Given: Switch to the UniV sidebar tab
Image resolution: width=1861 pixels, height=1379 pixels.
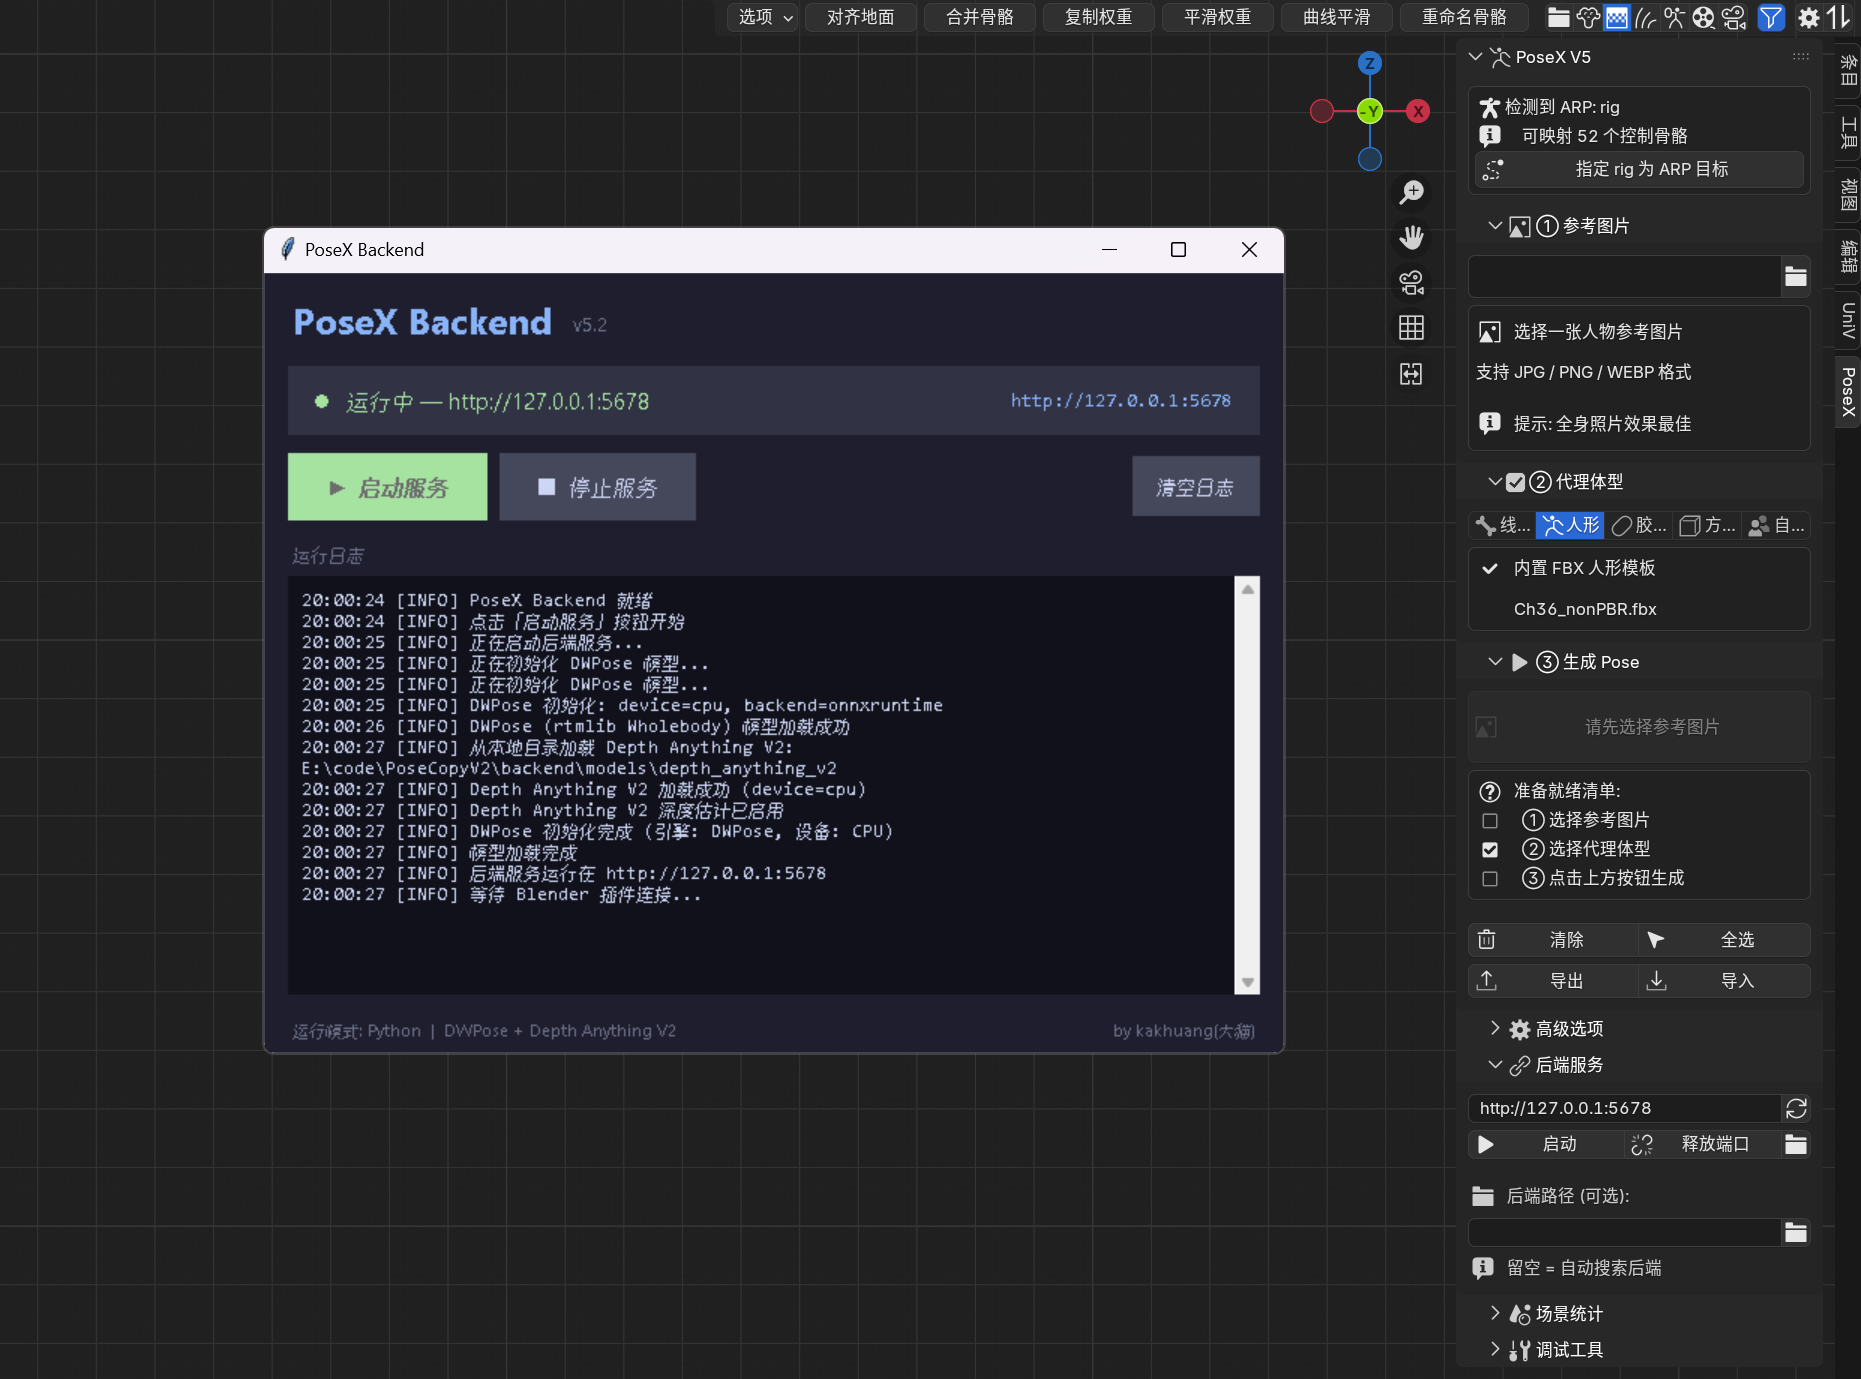Looking at the screenshot, I should pyautogui.click(x=1847, y=320).
